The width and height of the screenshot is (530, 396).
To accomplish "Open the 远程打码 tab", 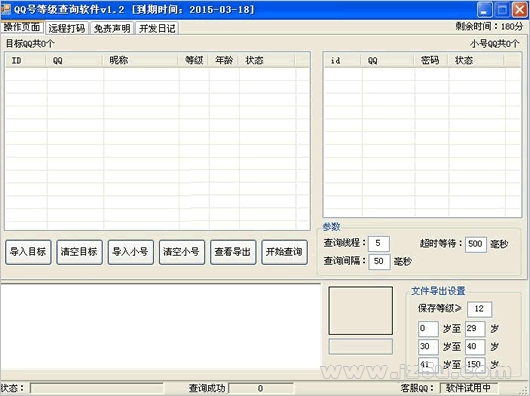I will point(67,28).
